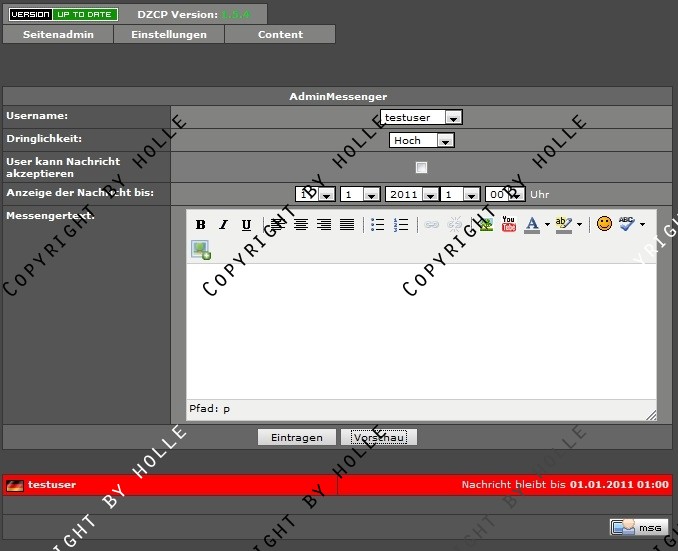
Task: Toggle the spell checker icon
Action: click(627, 224)
